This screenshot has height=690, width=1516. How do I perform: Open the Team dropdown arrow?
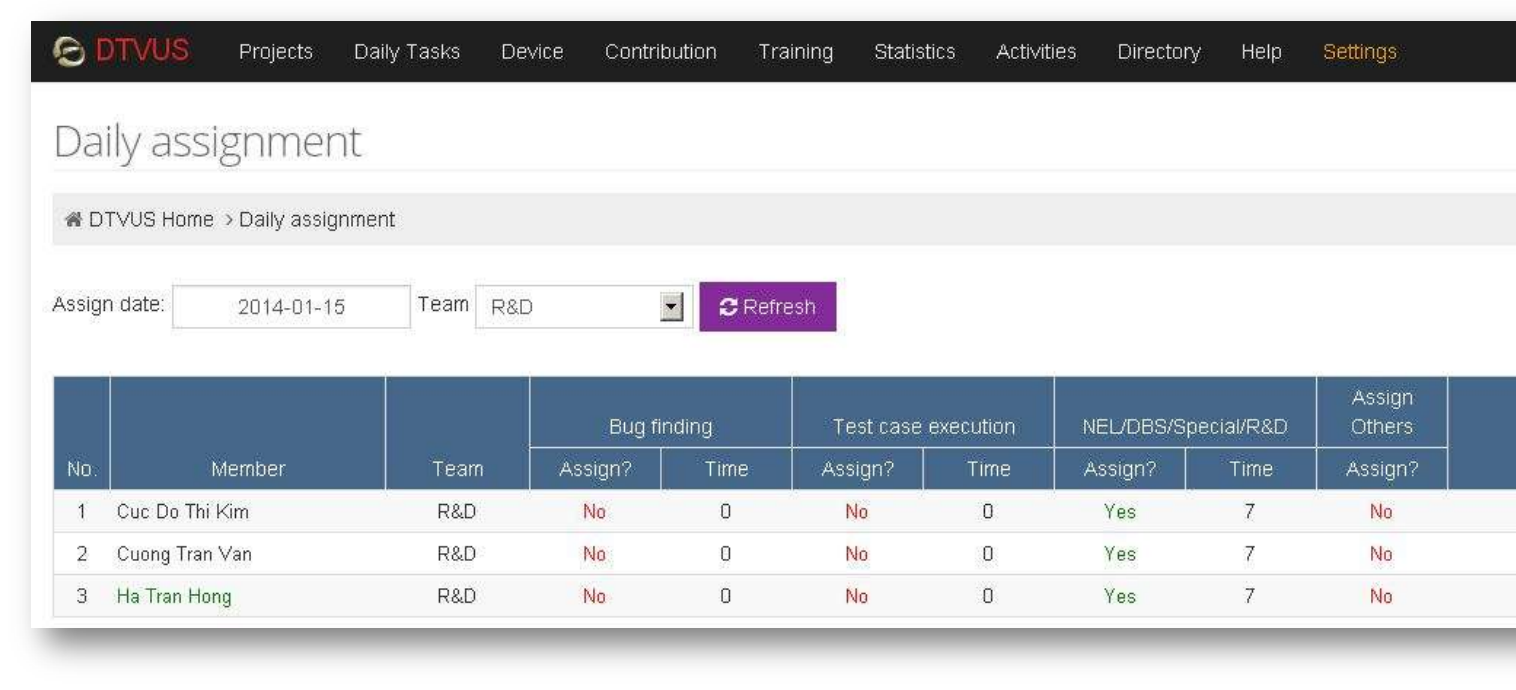coord(672,307)
